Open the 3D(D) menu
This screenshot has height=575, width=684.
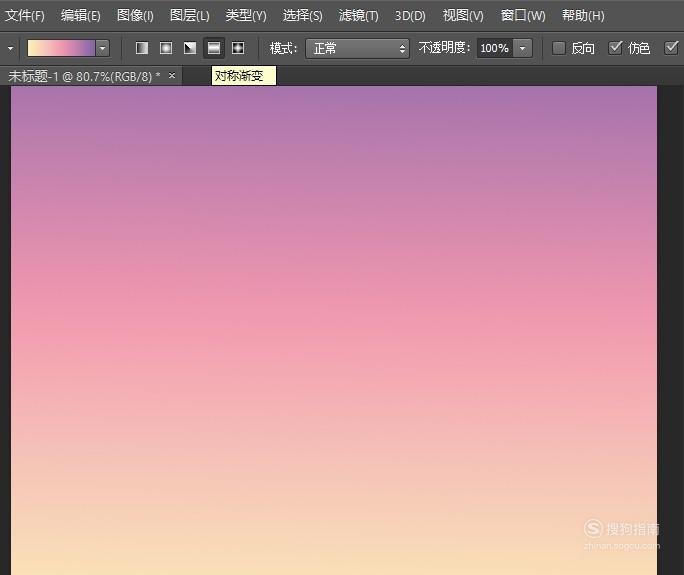coord(410,16)
